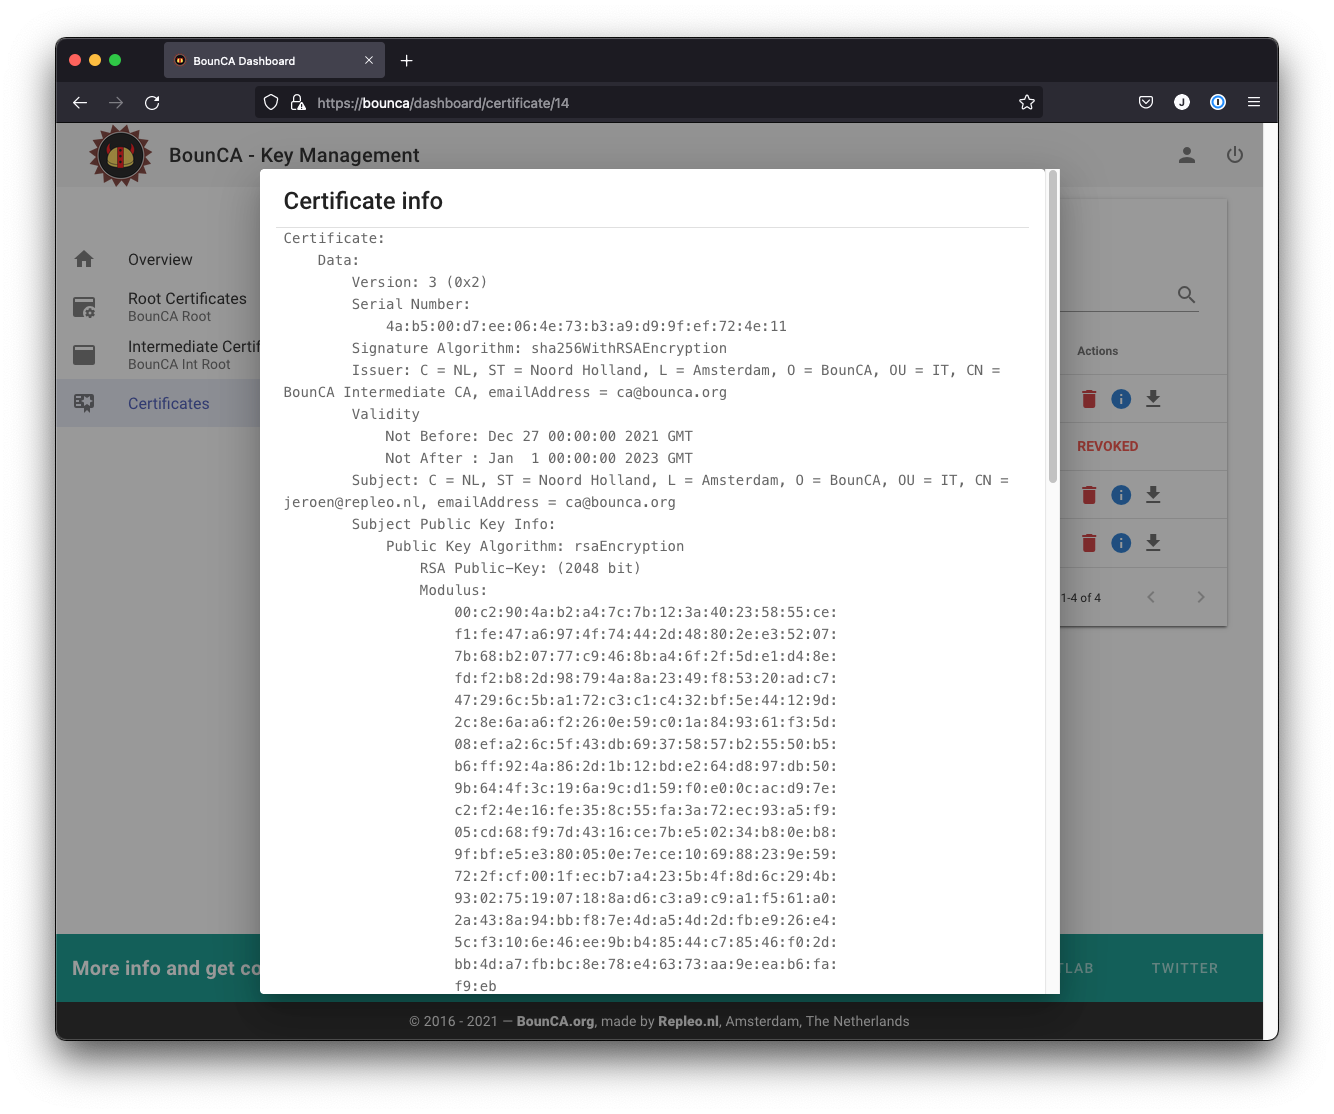Open the Repleo.nl footer link

click(688, 1021)
